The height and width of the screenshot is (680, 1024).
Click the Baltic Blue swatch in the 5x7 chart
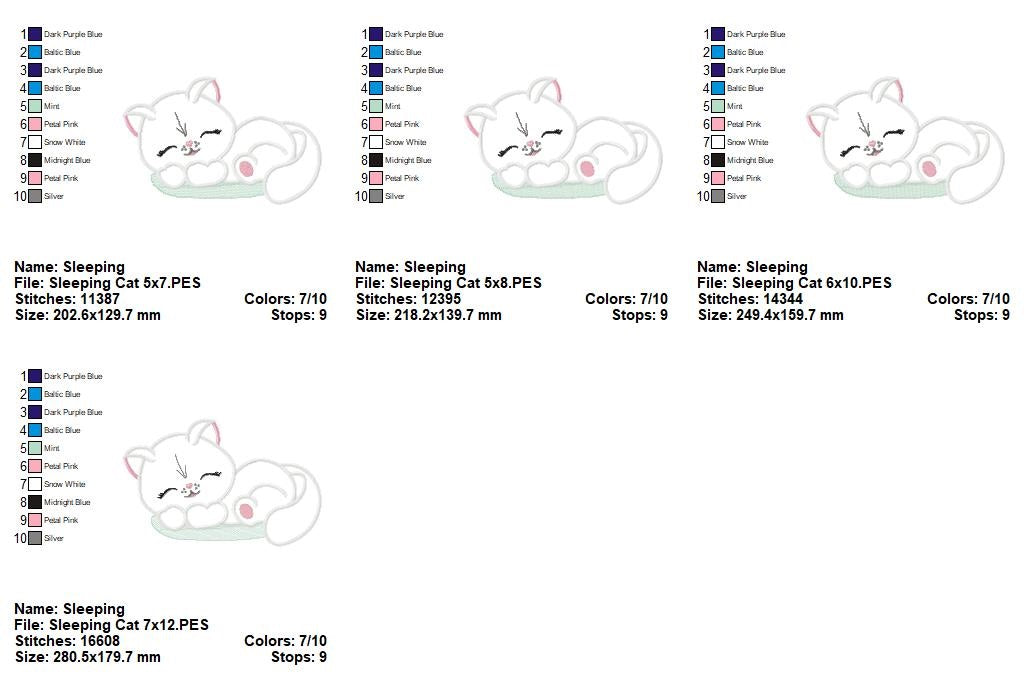pos(33,51)
